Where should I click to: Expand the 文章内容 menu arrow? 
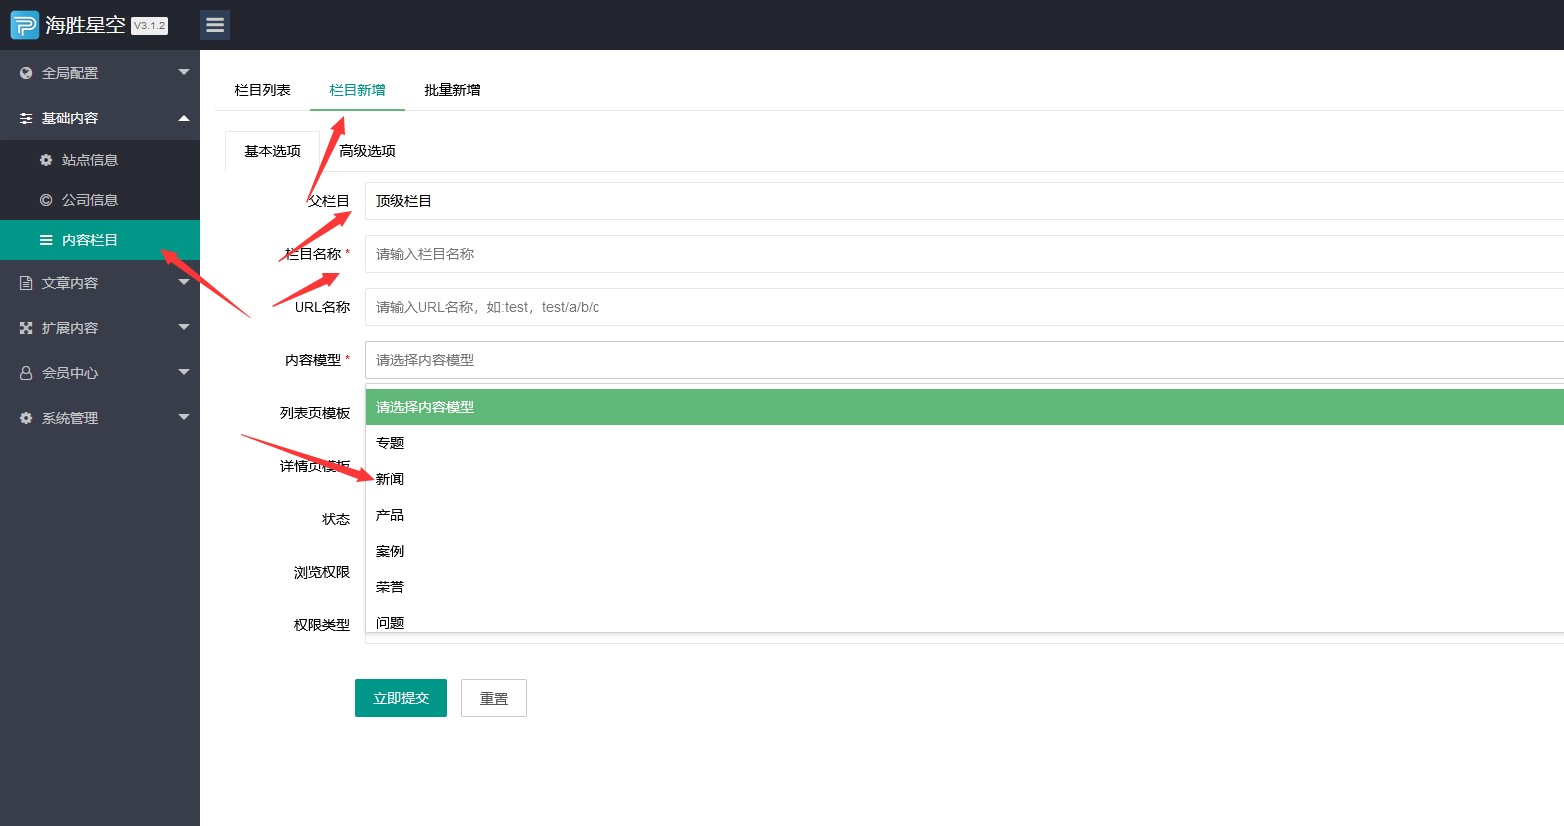click(184, 282)
